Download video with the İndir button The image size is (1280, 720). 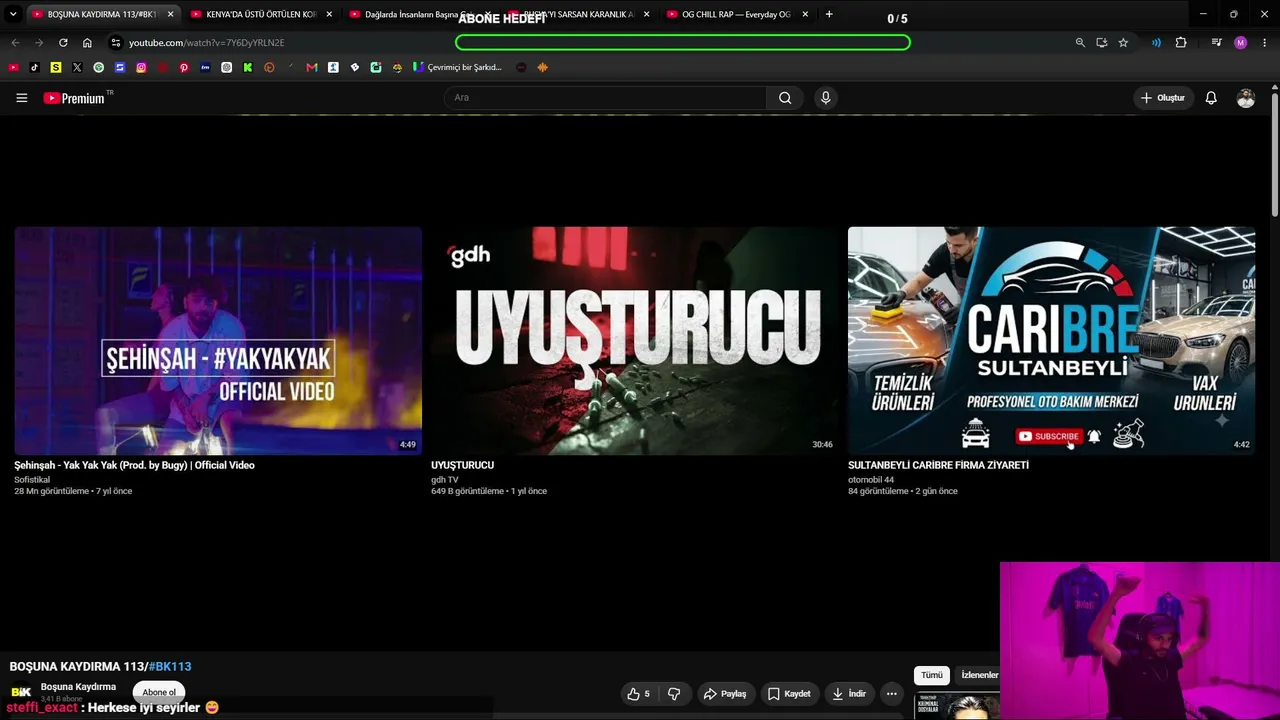(x=849, y=694)
